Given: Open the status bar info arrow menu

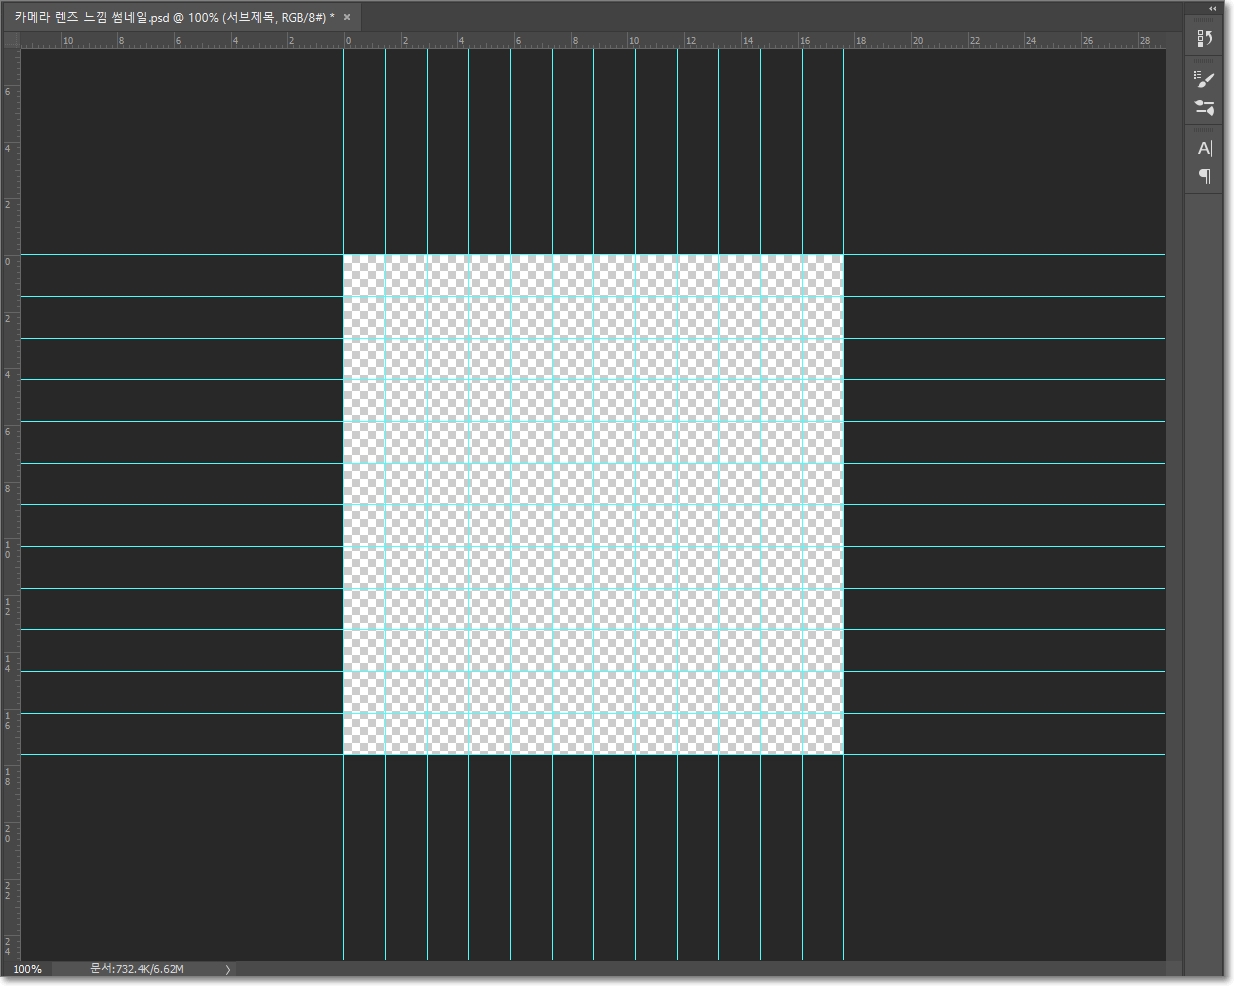Looking at the screenshot, I should tap(228, 969).
